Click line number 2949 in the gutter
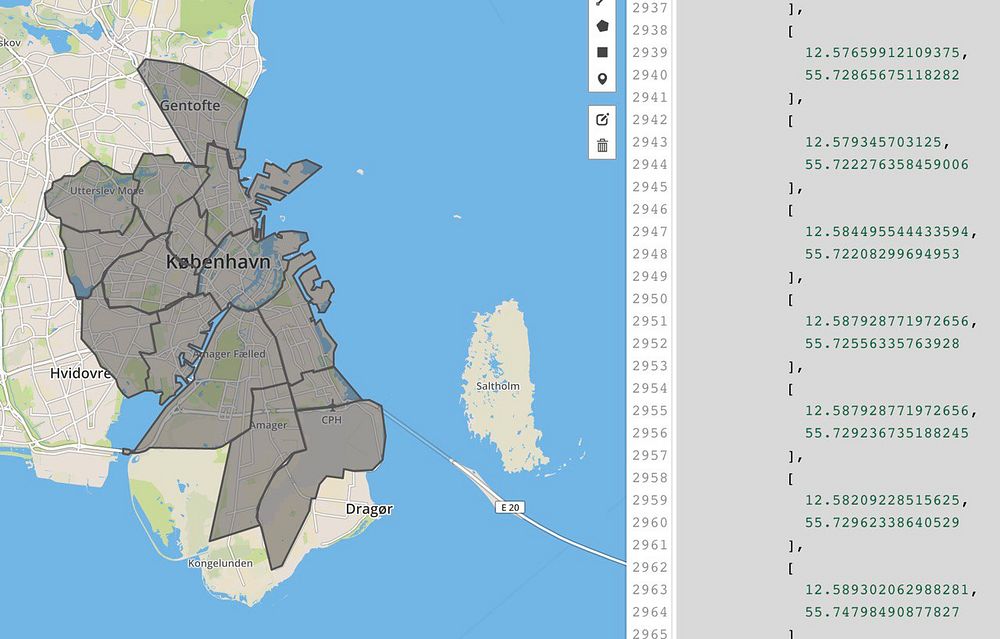 point(650,277)
